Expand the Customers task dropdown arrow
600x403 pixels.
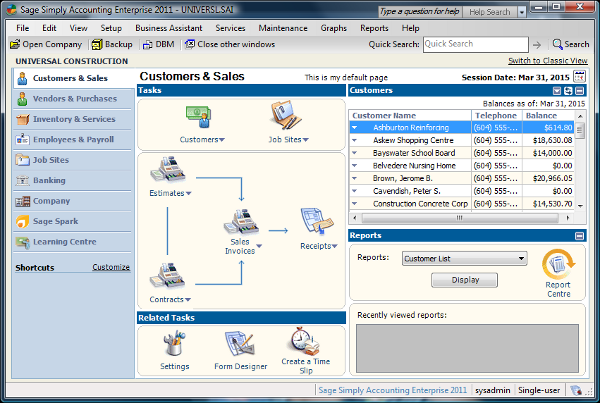[222, 140]
